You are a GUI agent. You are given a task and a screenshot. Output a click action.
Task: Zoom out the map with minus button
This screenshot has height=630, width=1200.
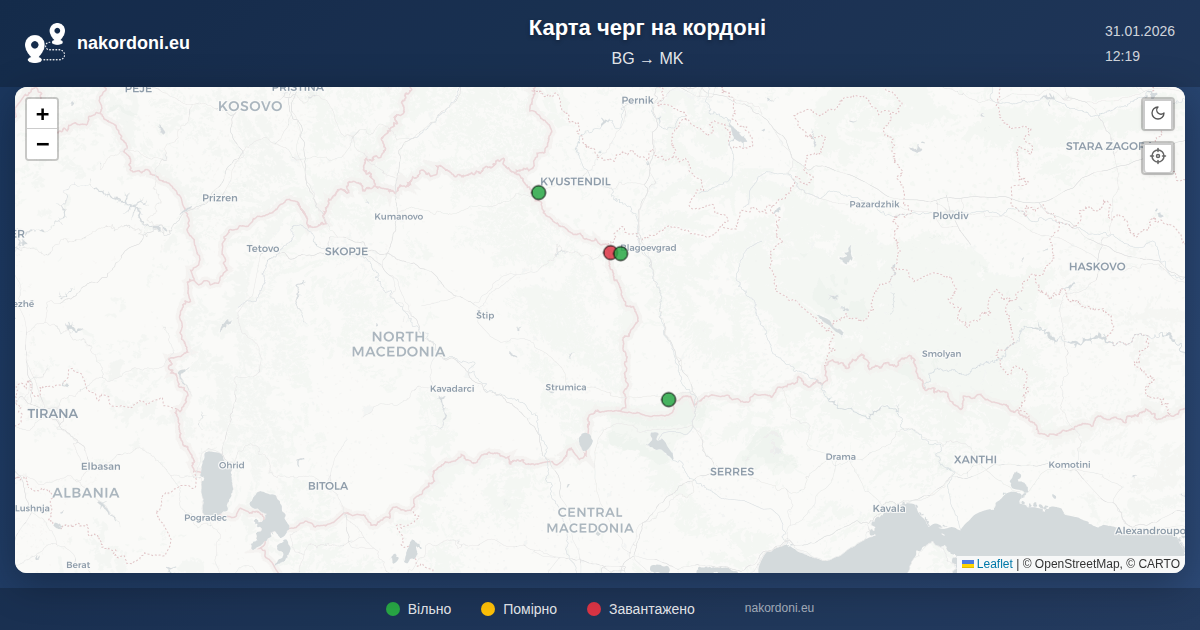pos(42,144)
